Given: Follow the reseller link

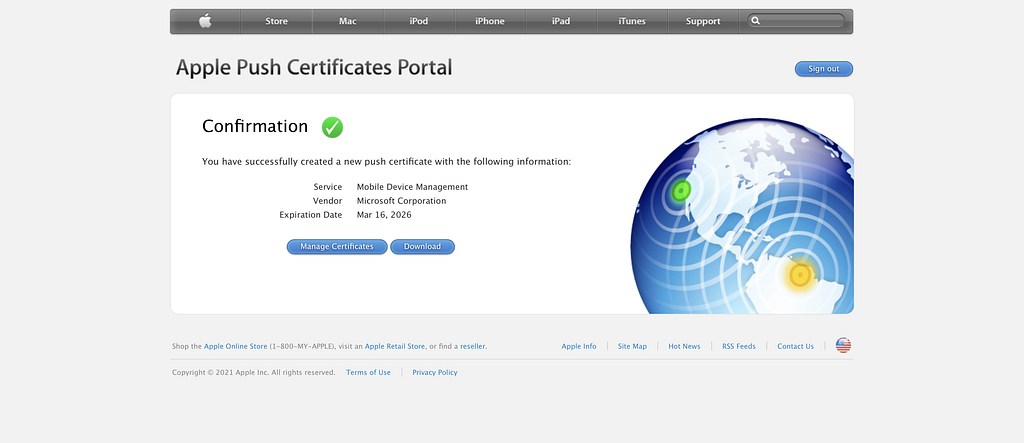Looking at the screenshot, I should pyautogui.click(x=473, y=346).
